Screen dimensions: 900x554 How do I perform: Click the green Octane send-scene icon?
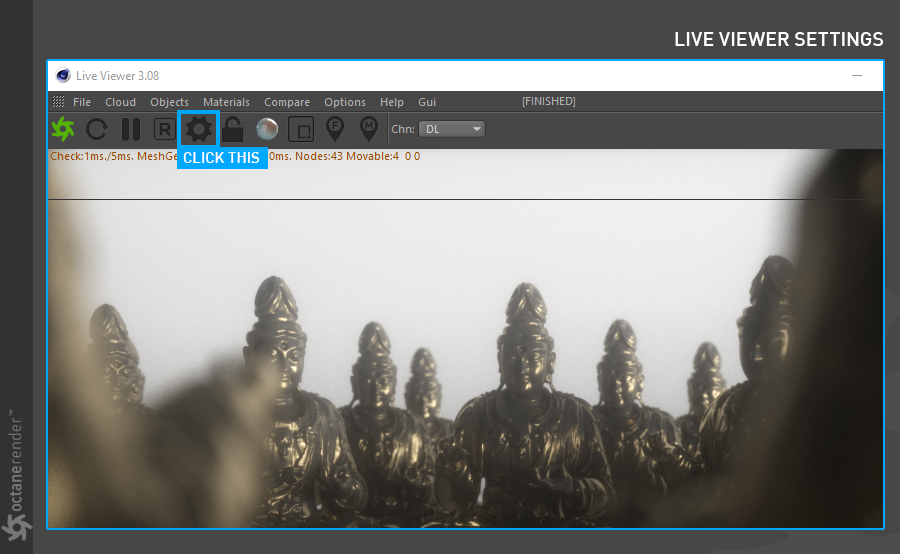pyautogui.click(x=63, y=129)
